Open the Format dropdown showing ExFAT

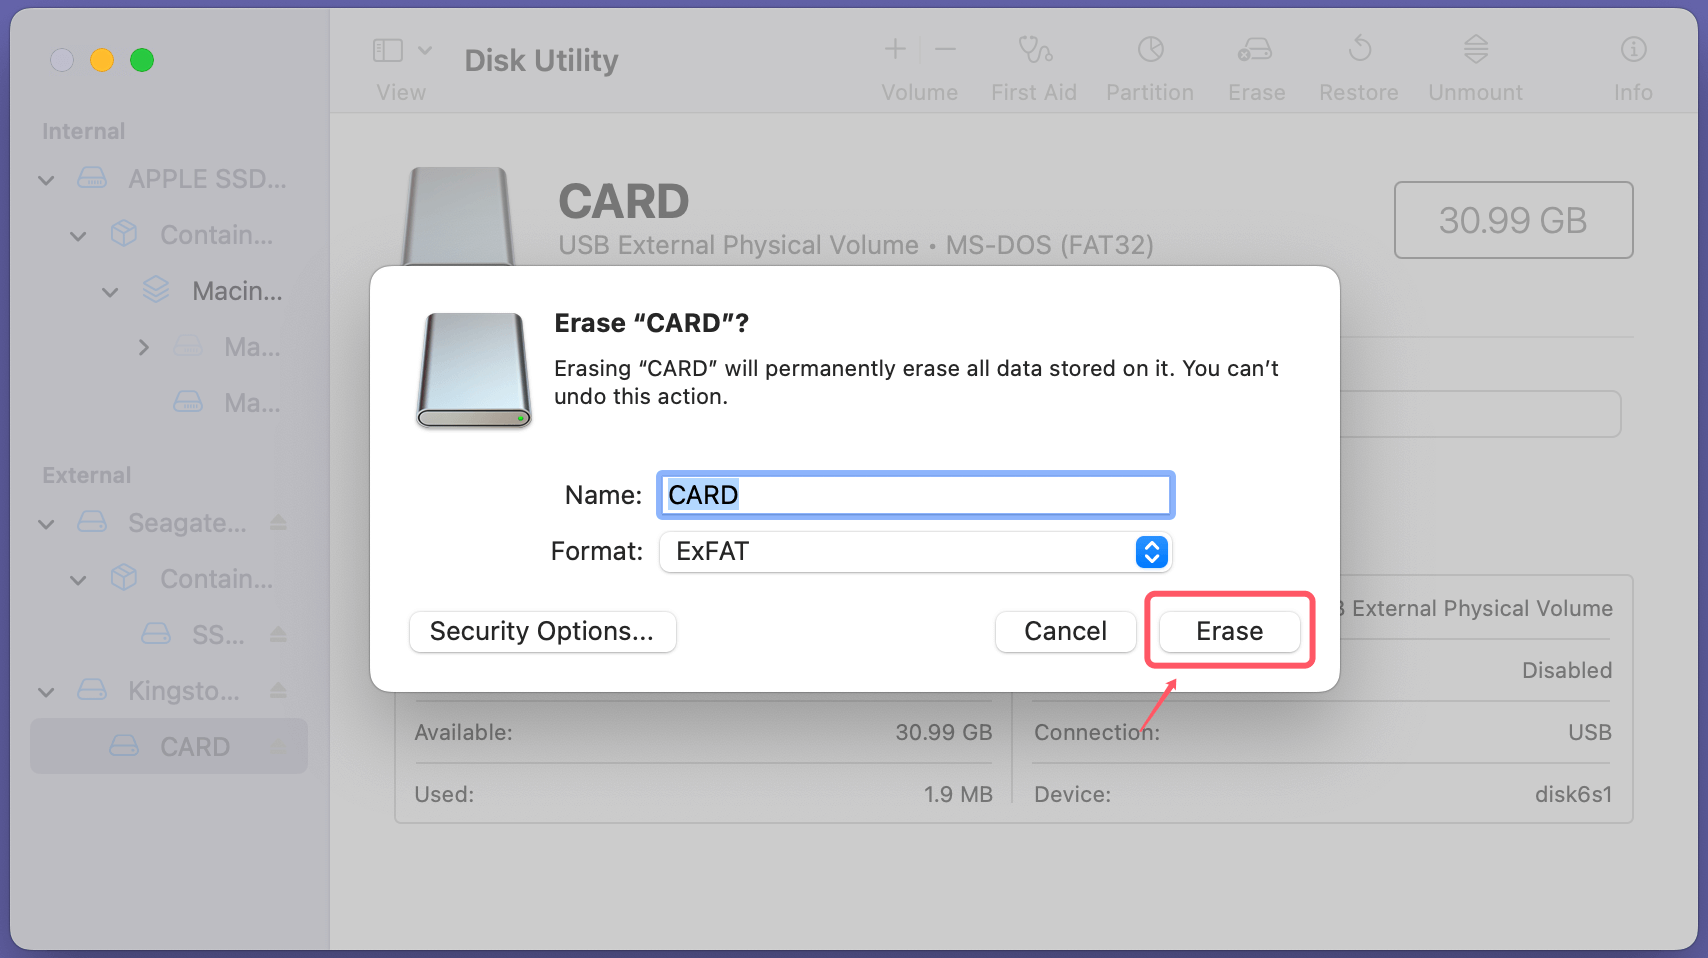tap(1150, 552)
